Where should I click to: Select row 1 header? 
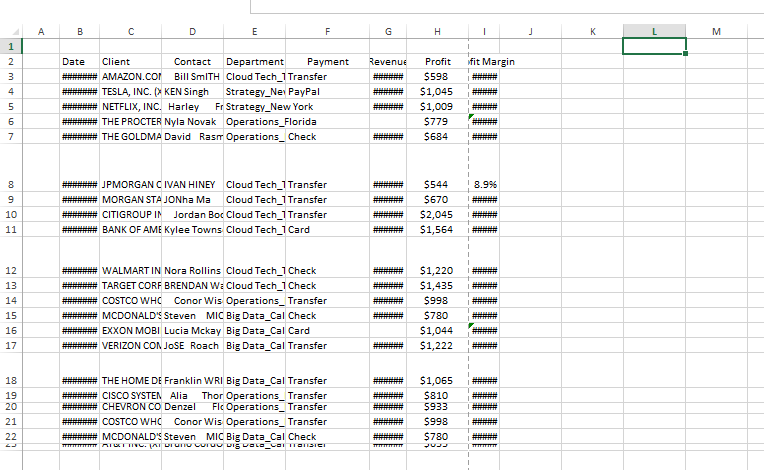click(11, 47)
